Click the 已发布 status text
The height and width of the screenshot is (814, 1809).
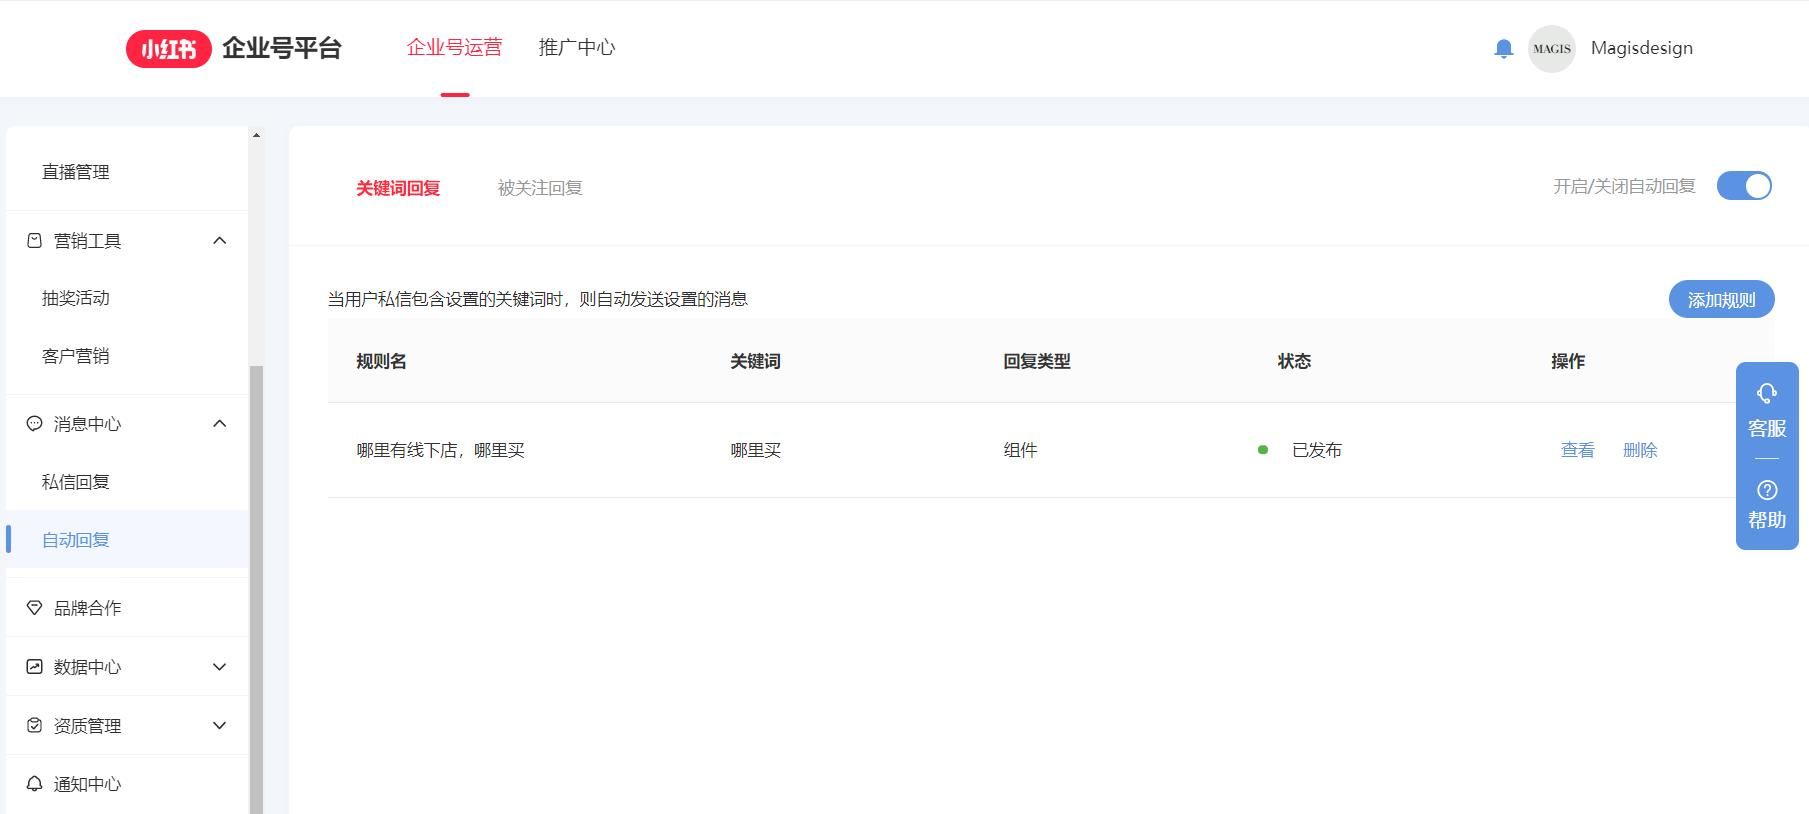tap(1317, 450)
